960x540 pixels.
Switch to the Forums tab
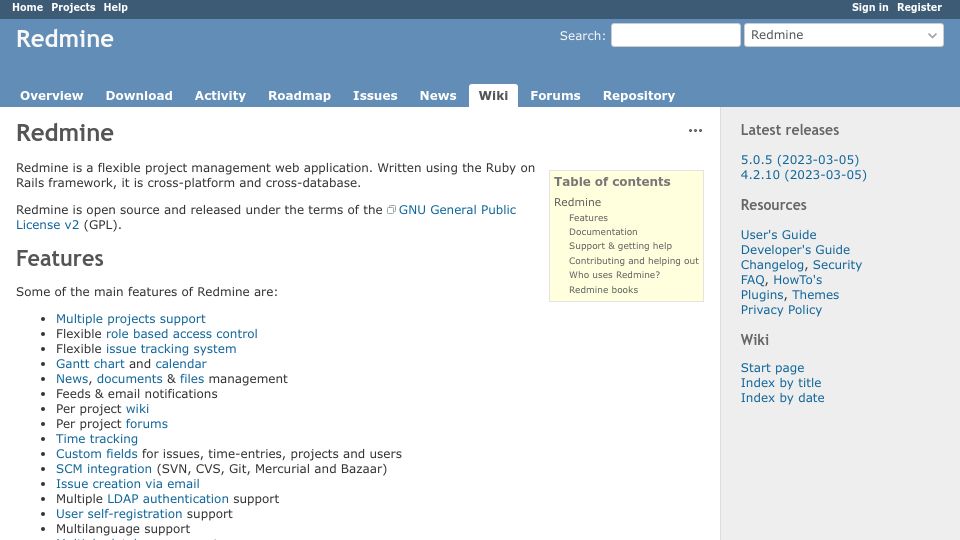(555, 96)
